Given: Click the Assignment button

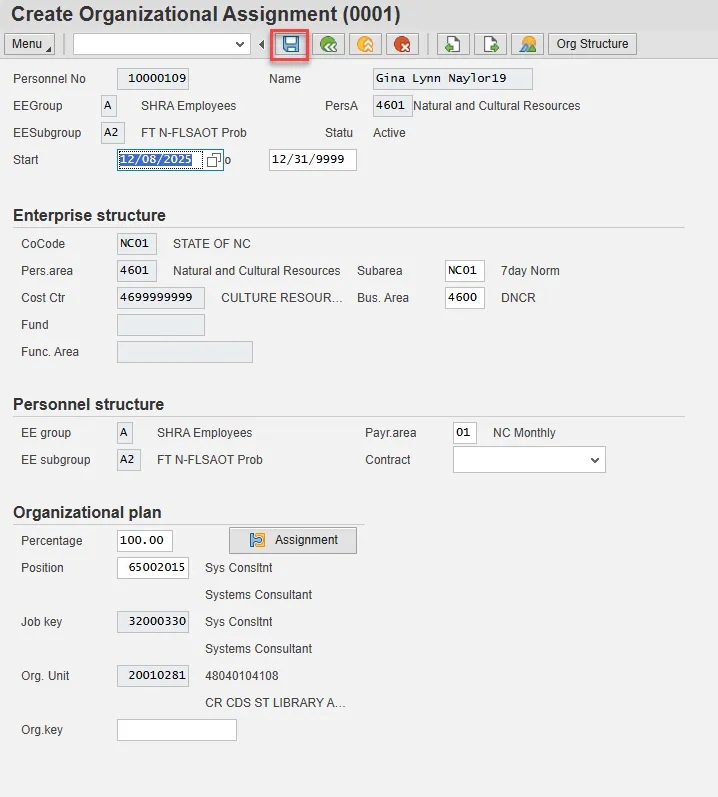Looking at the screenshot, I should point(293,540).
